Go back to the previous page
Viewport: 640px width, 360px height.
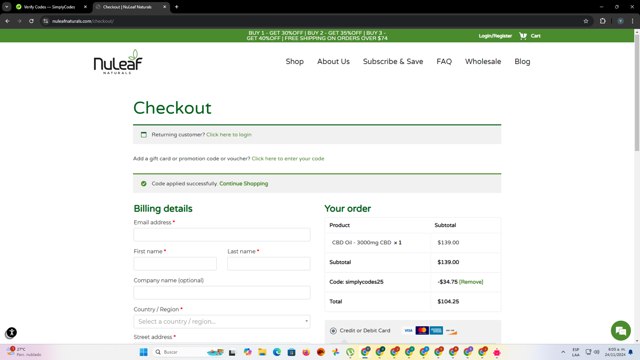coord(7,21)
